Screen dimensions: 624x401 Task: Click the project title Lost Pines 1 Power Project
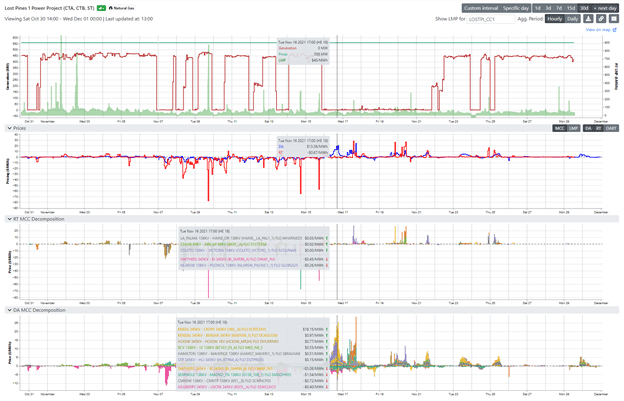49,8
